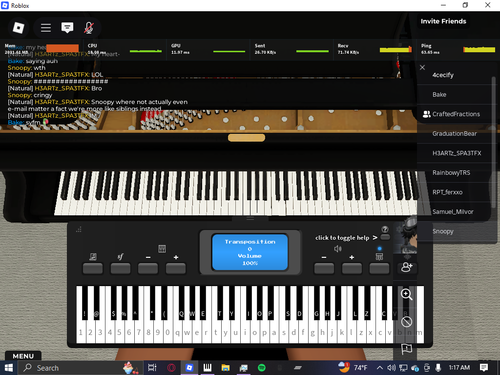The width and height of the screenshot is (500, 375).
Task: Click the black key labeled W
Action: point(192,303)
